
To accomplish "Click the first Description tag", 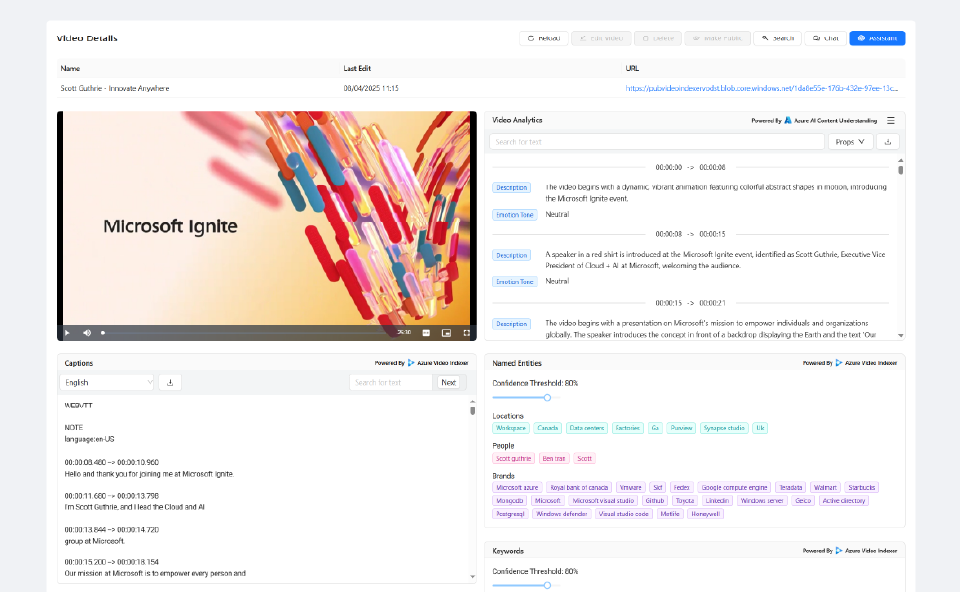I will [x=512, y=188].
